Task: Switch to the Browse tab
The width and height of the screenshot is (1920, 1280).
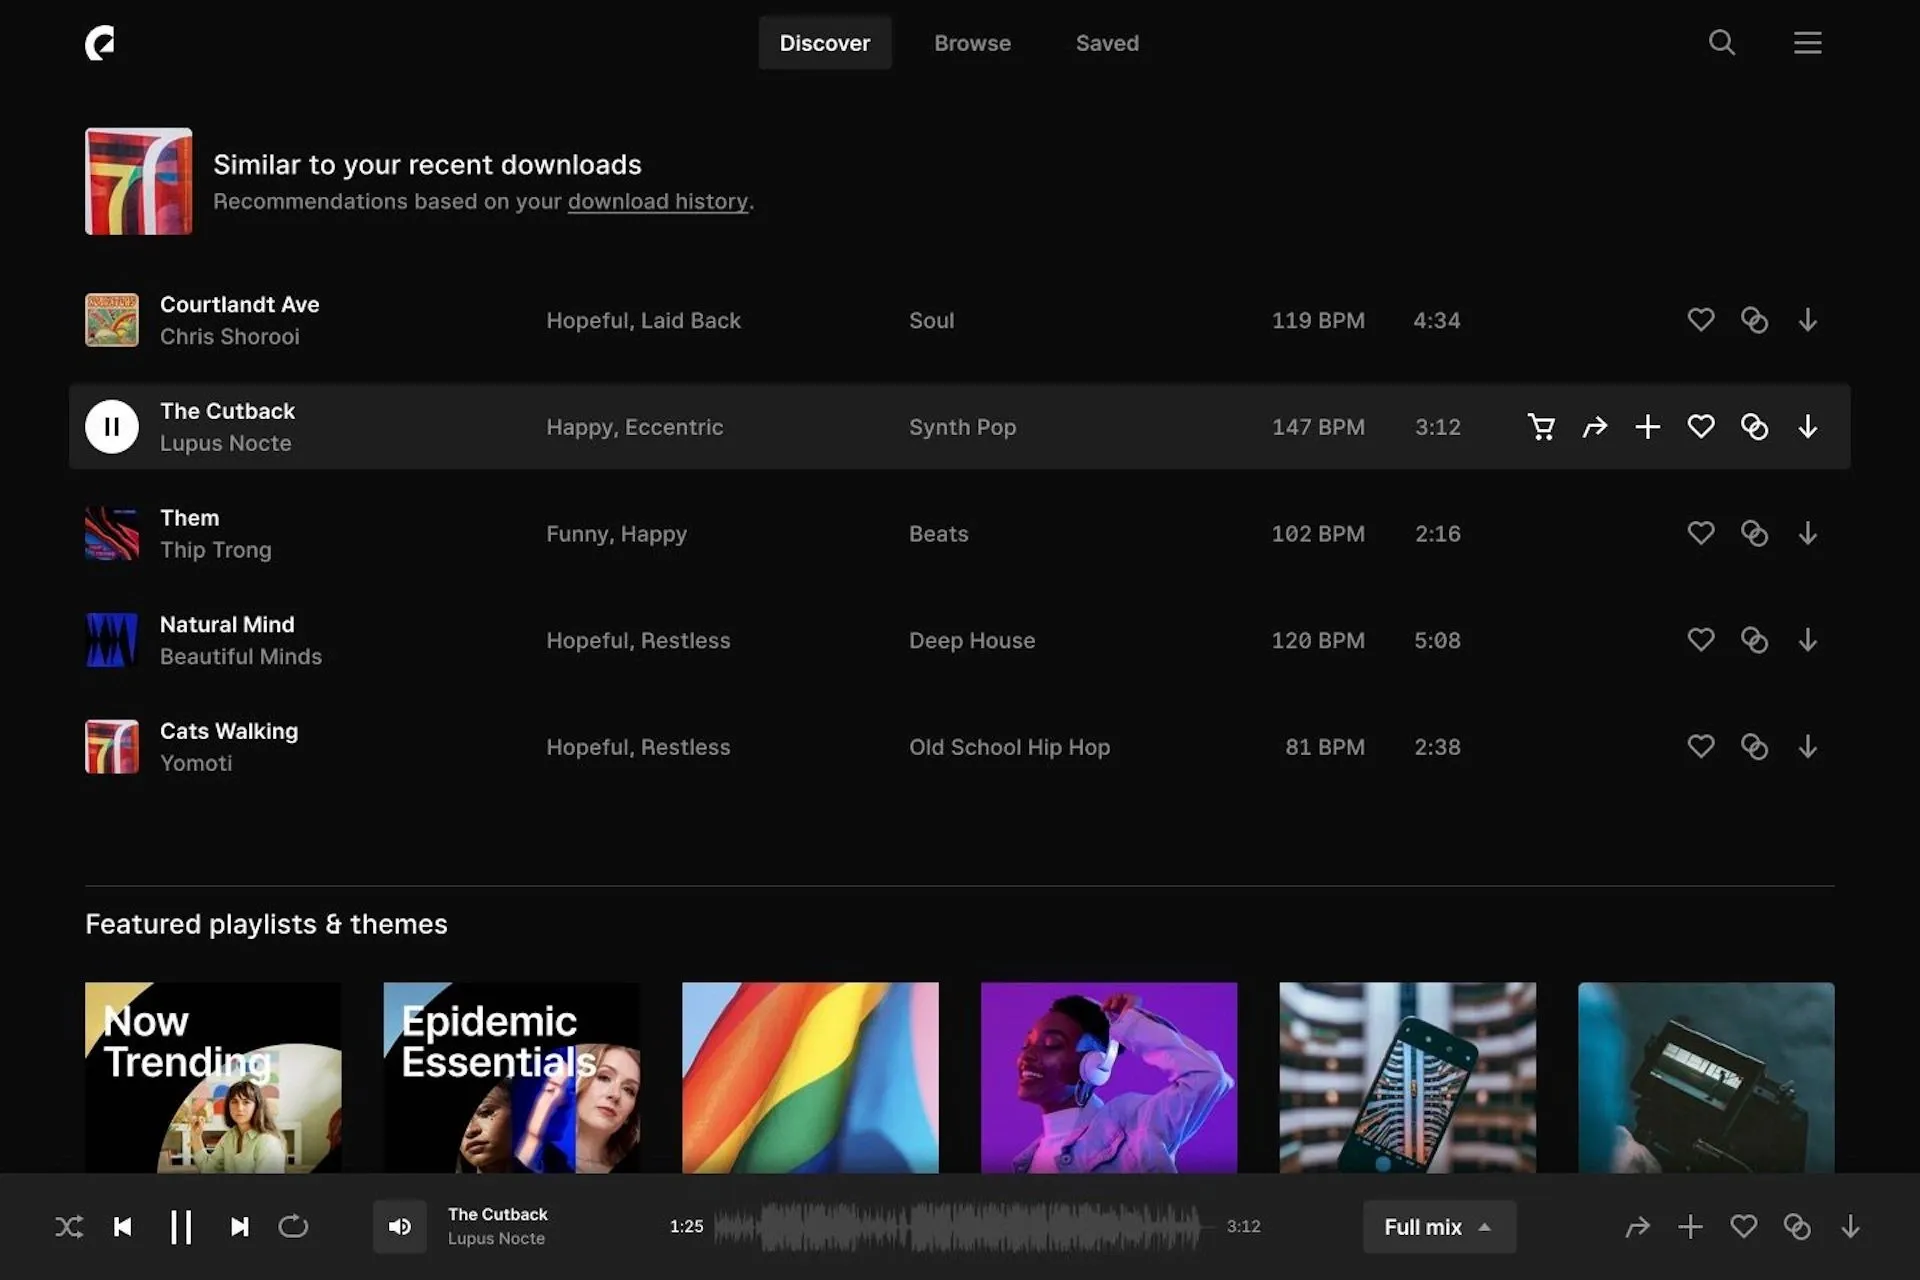Action: tap(972, 42)
